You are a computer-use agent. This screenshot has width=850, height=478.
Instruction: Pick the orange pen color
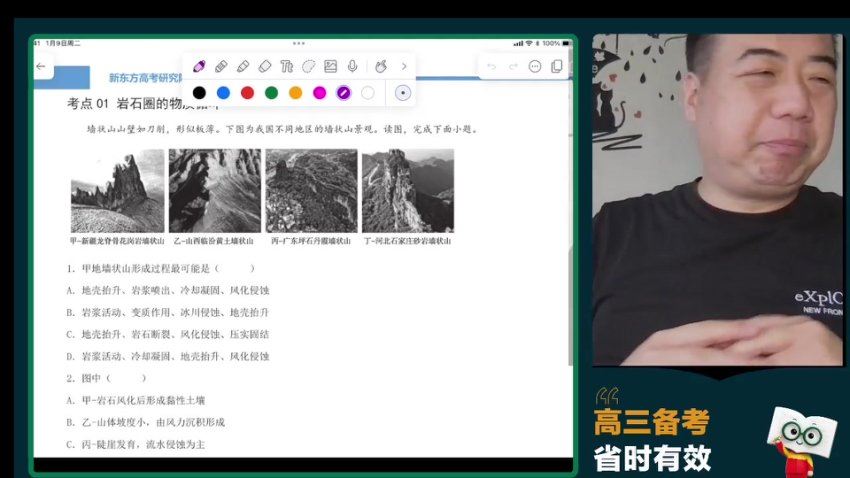click(x=295, y=93)
